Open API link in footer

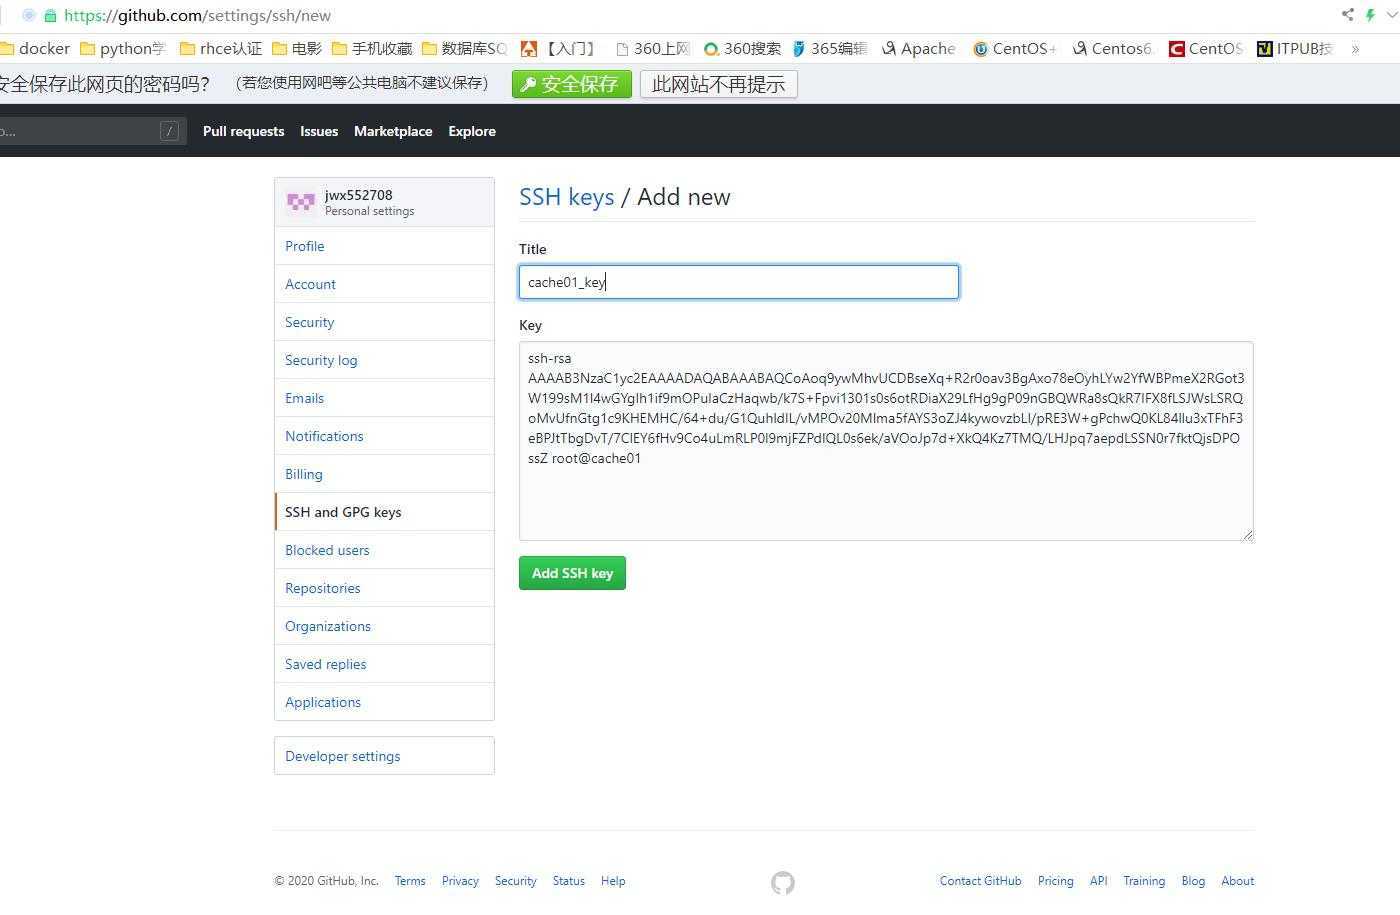(1098, 881)
